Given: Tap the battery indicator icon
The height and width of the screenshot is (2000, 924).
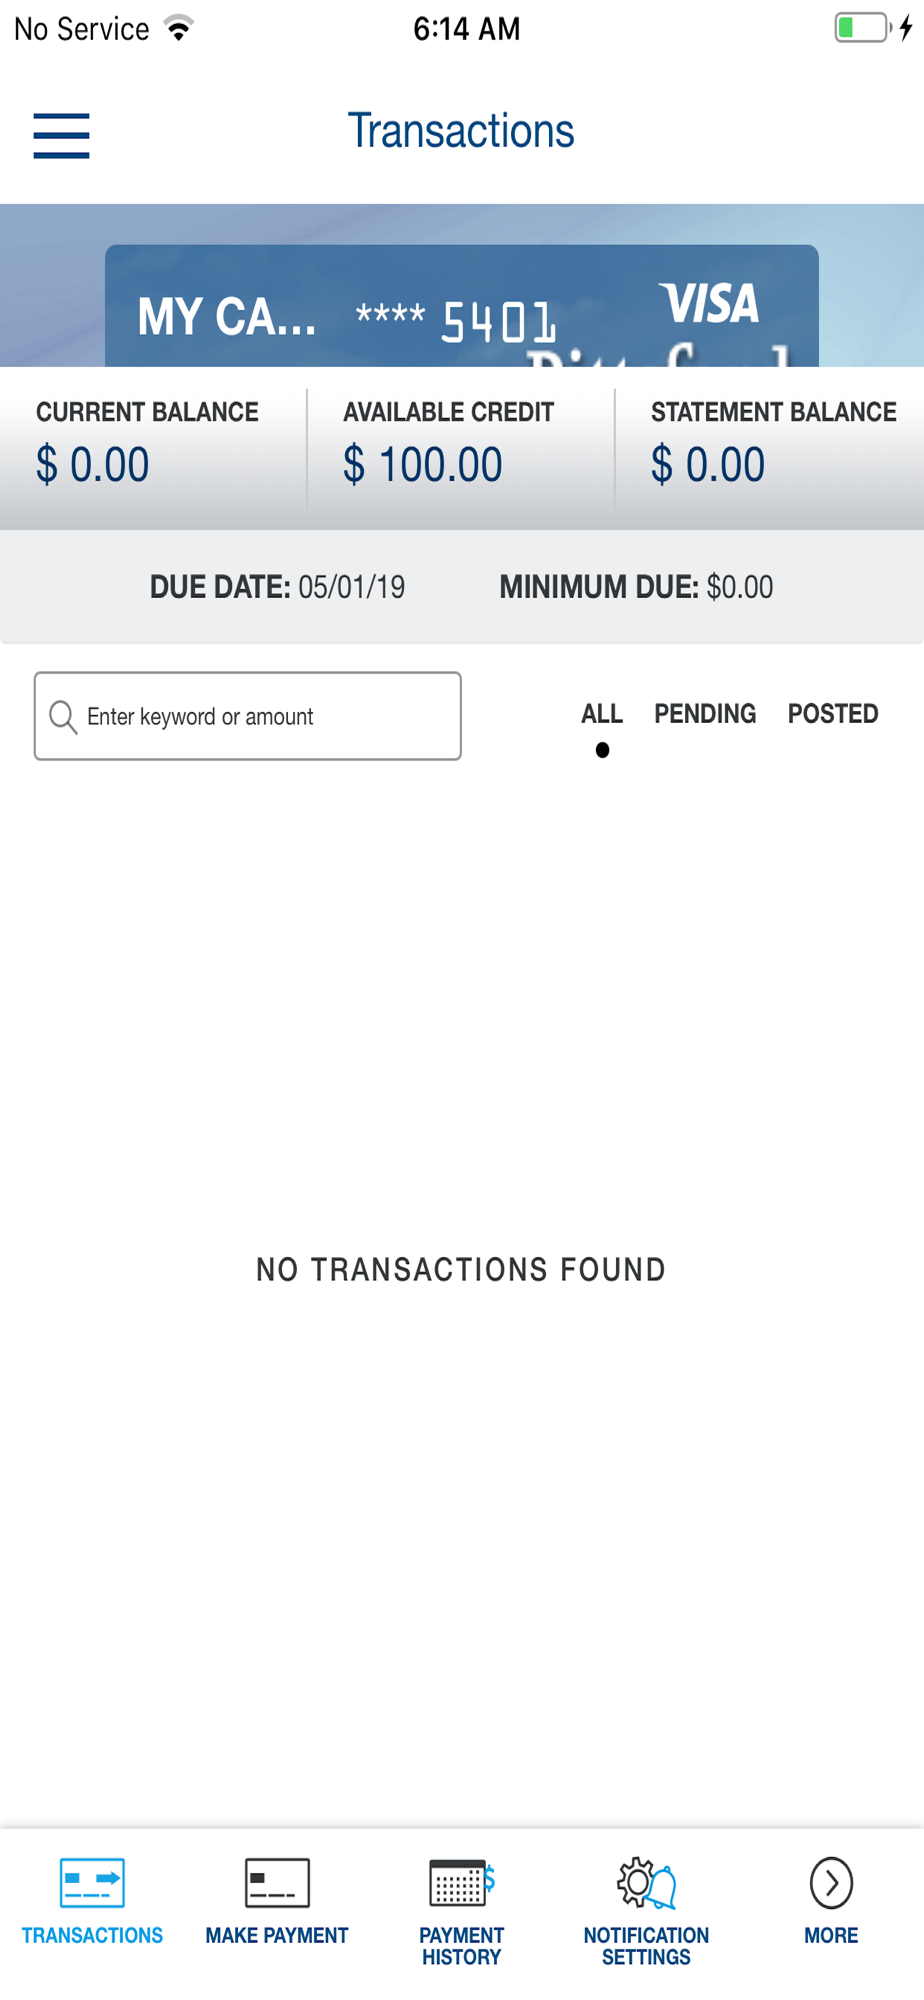Looking at the screenshot, I should [863, 28].
